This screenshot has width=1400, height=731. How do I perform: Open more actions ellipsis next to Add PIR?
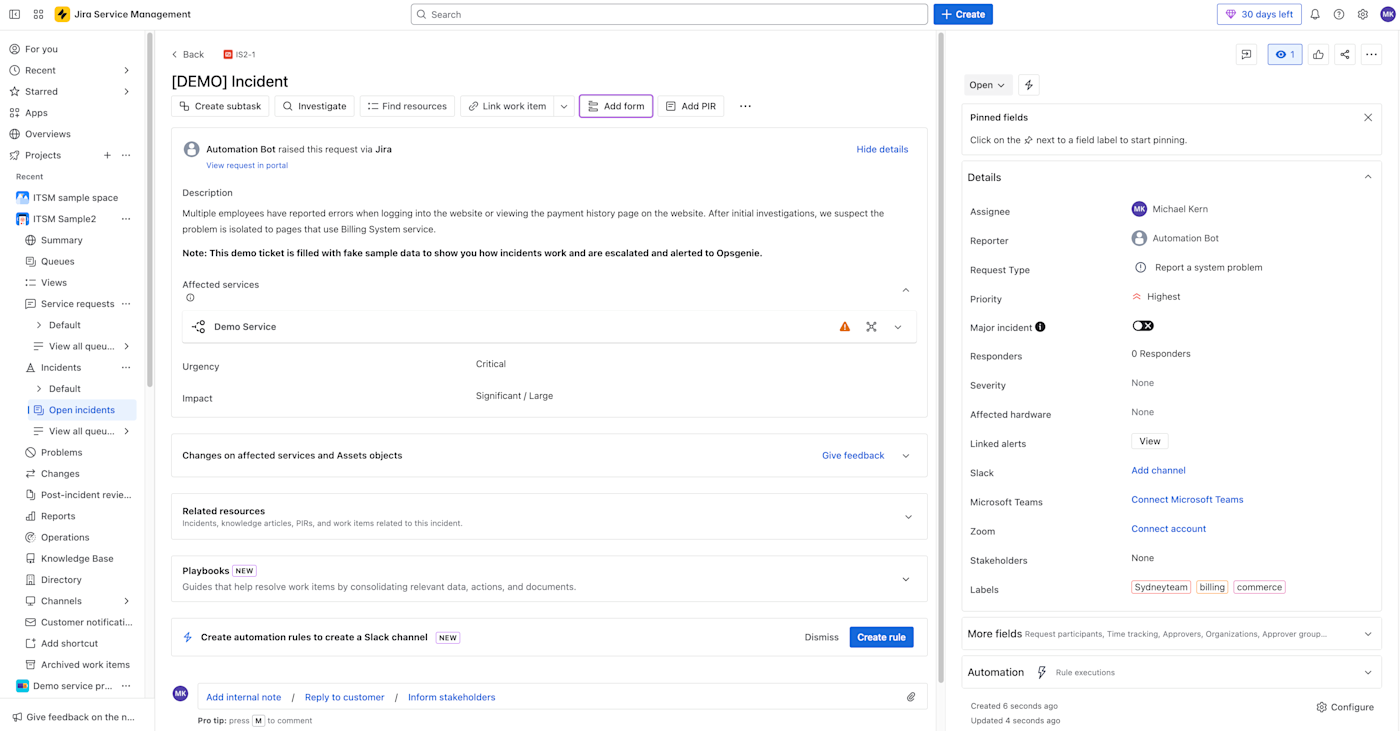coord(745,106)
